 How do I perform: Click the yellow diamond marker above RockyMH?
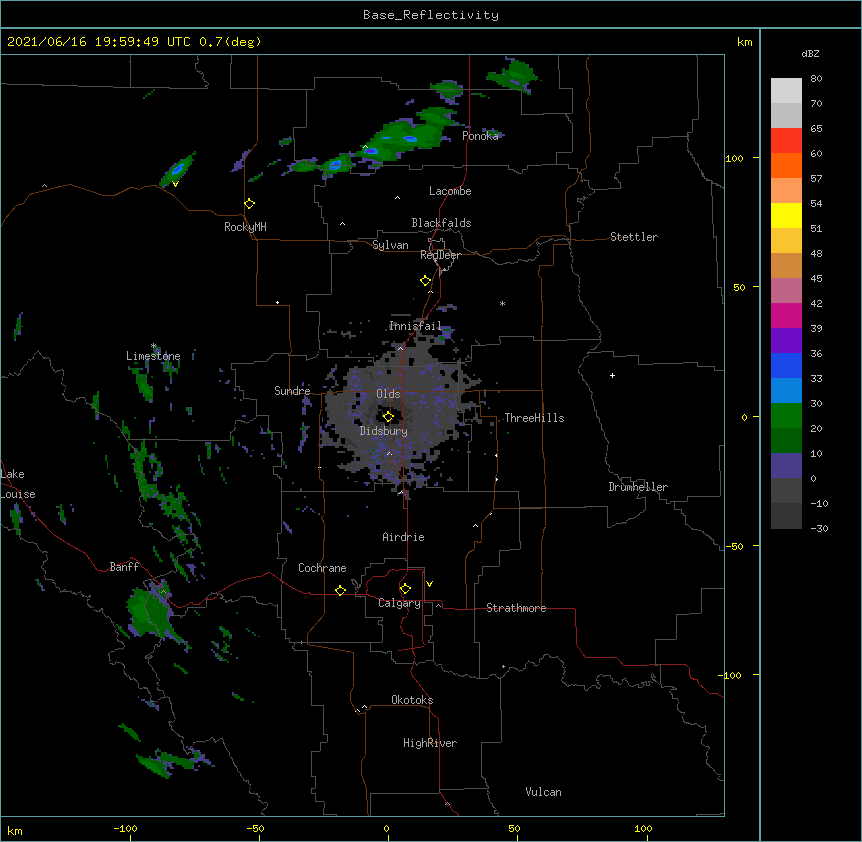tap(249, 204)
